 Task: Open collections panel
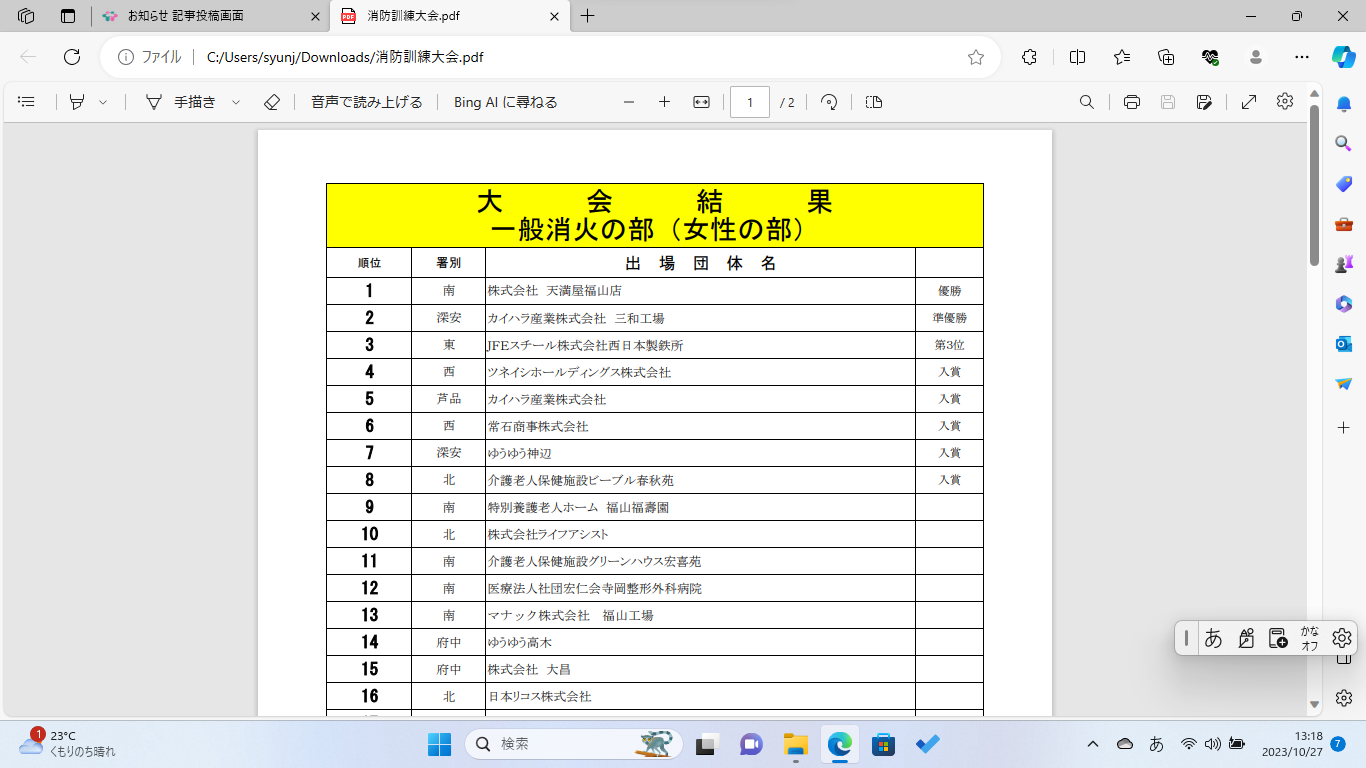pos(1166,57)
